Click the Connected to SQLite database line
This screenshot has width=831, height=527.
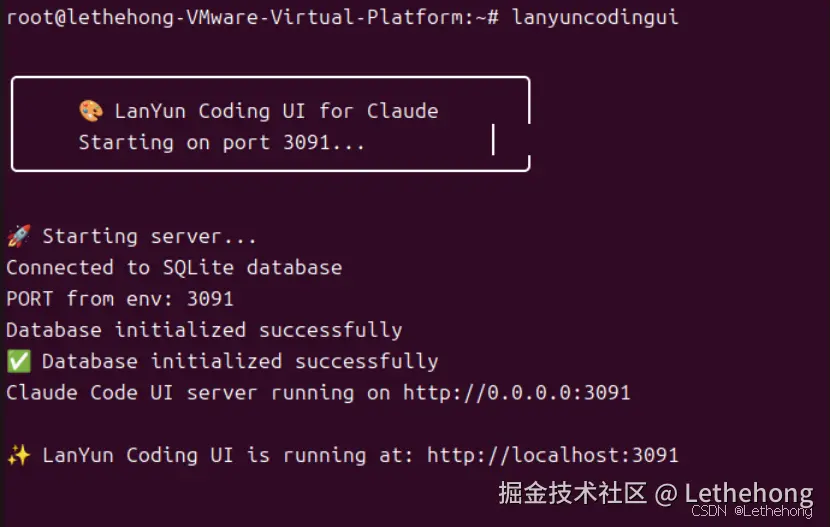click(174, 268)
